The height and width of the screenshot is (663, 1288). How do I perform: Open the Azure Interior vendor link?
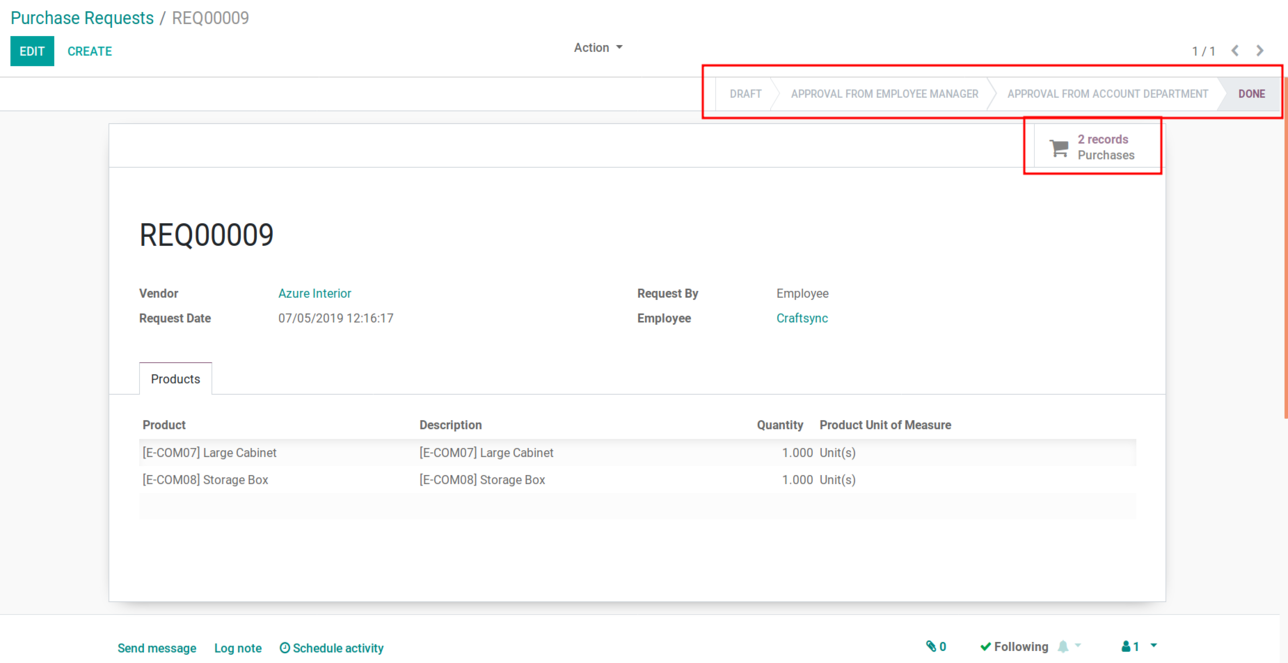tap(314, 294)
